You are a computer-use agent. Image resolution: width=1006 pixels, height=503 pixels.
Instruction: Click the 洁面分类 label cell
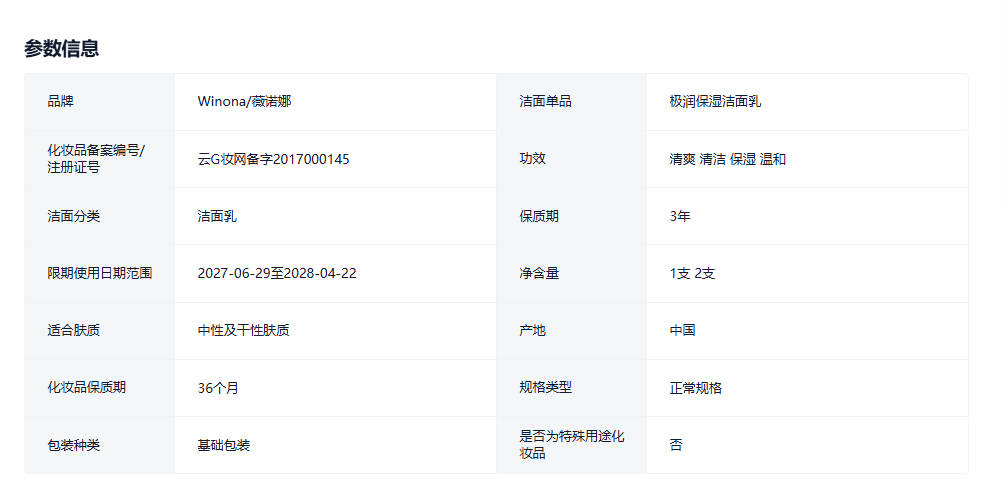point(74,216)
